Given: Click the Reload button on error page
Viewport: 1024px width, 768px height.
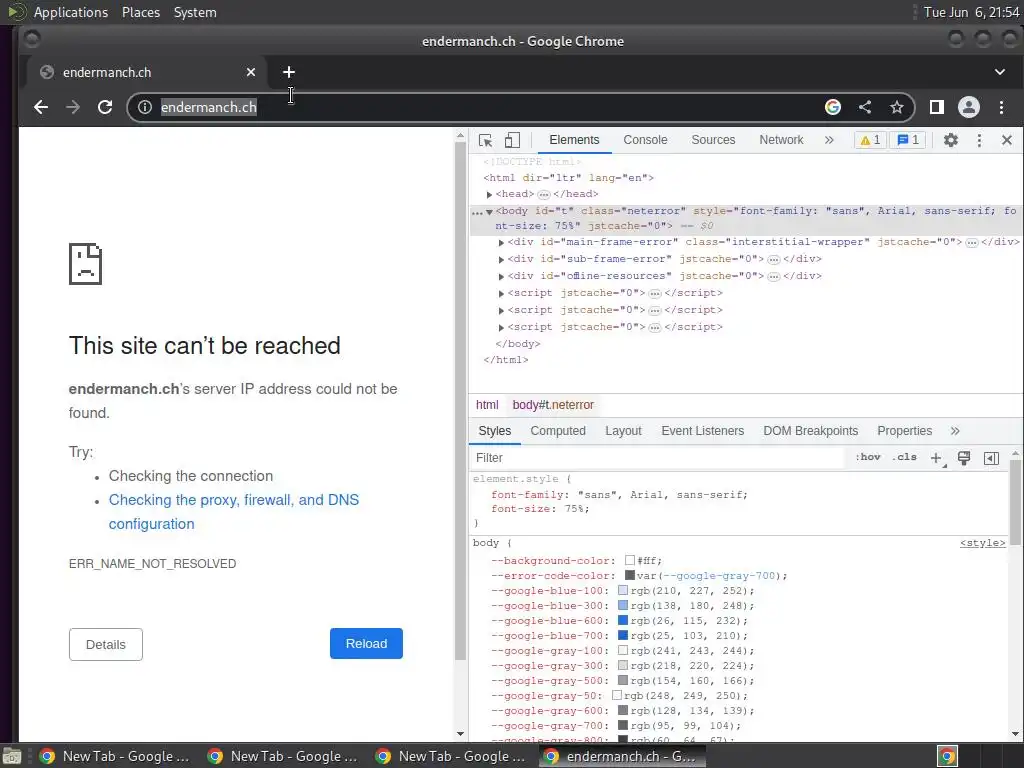Looking at the screenshot, I should (366, 644).
